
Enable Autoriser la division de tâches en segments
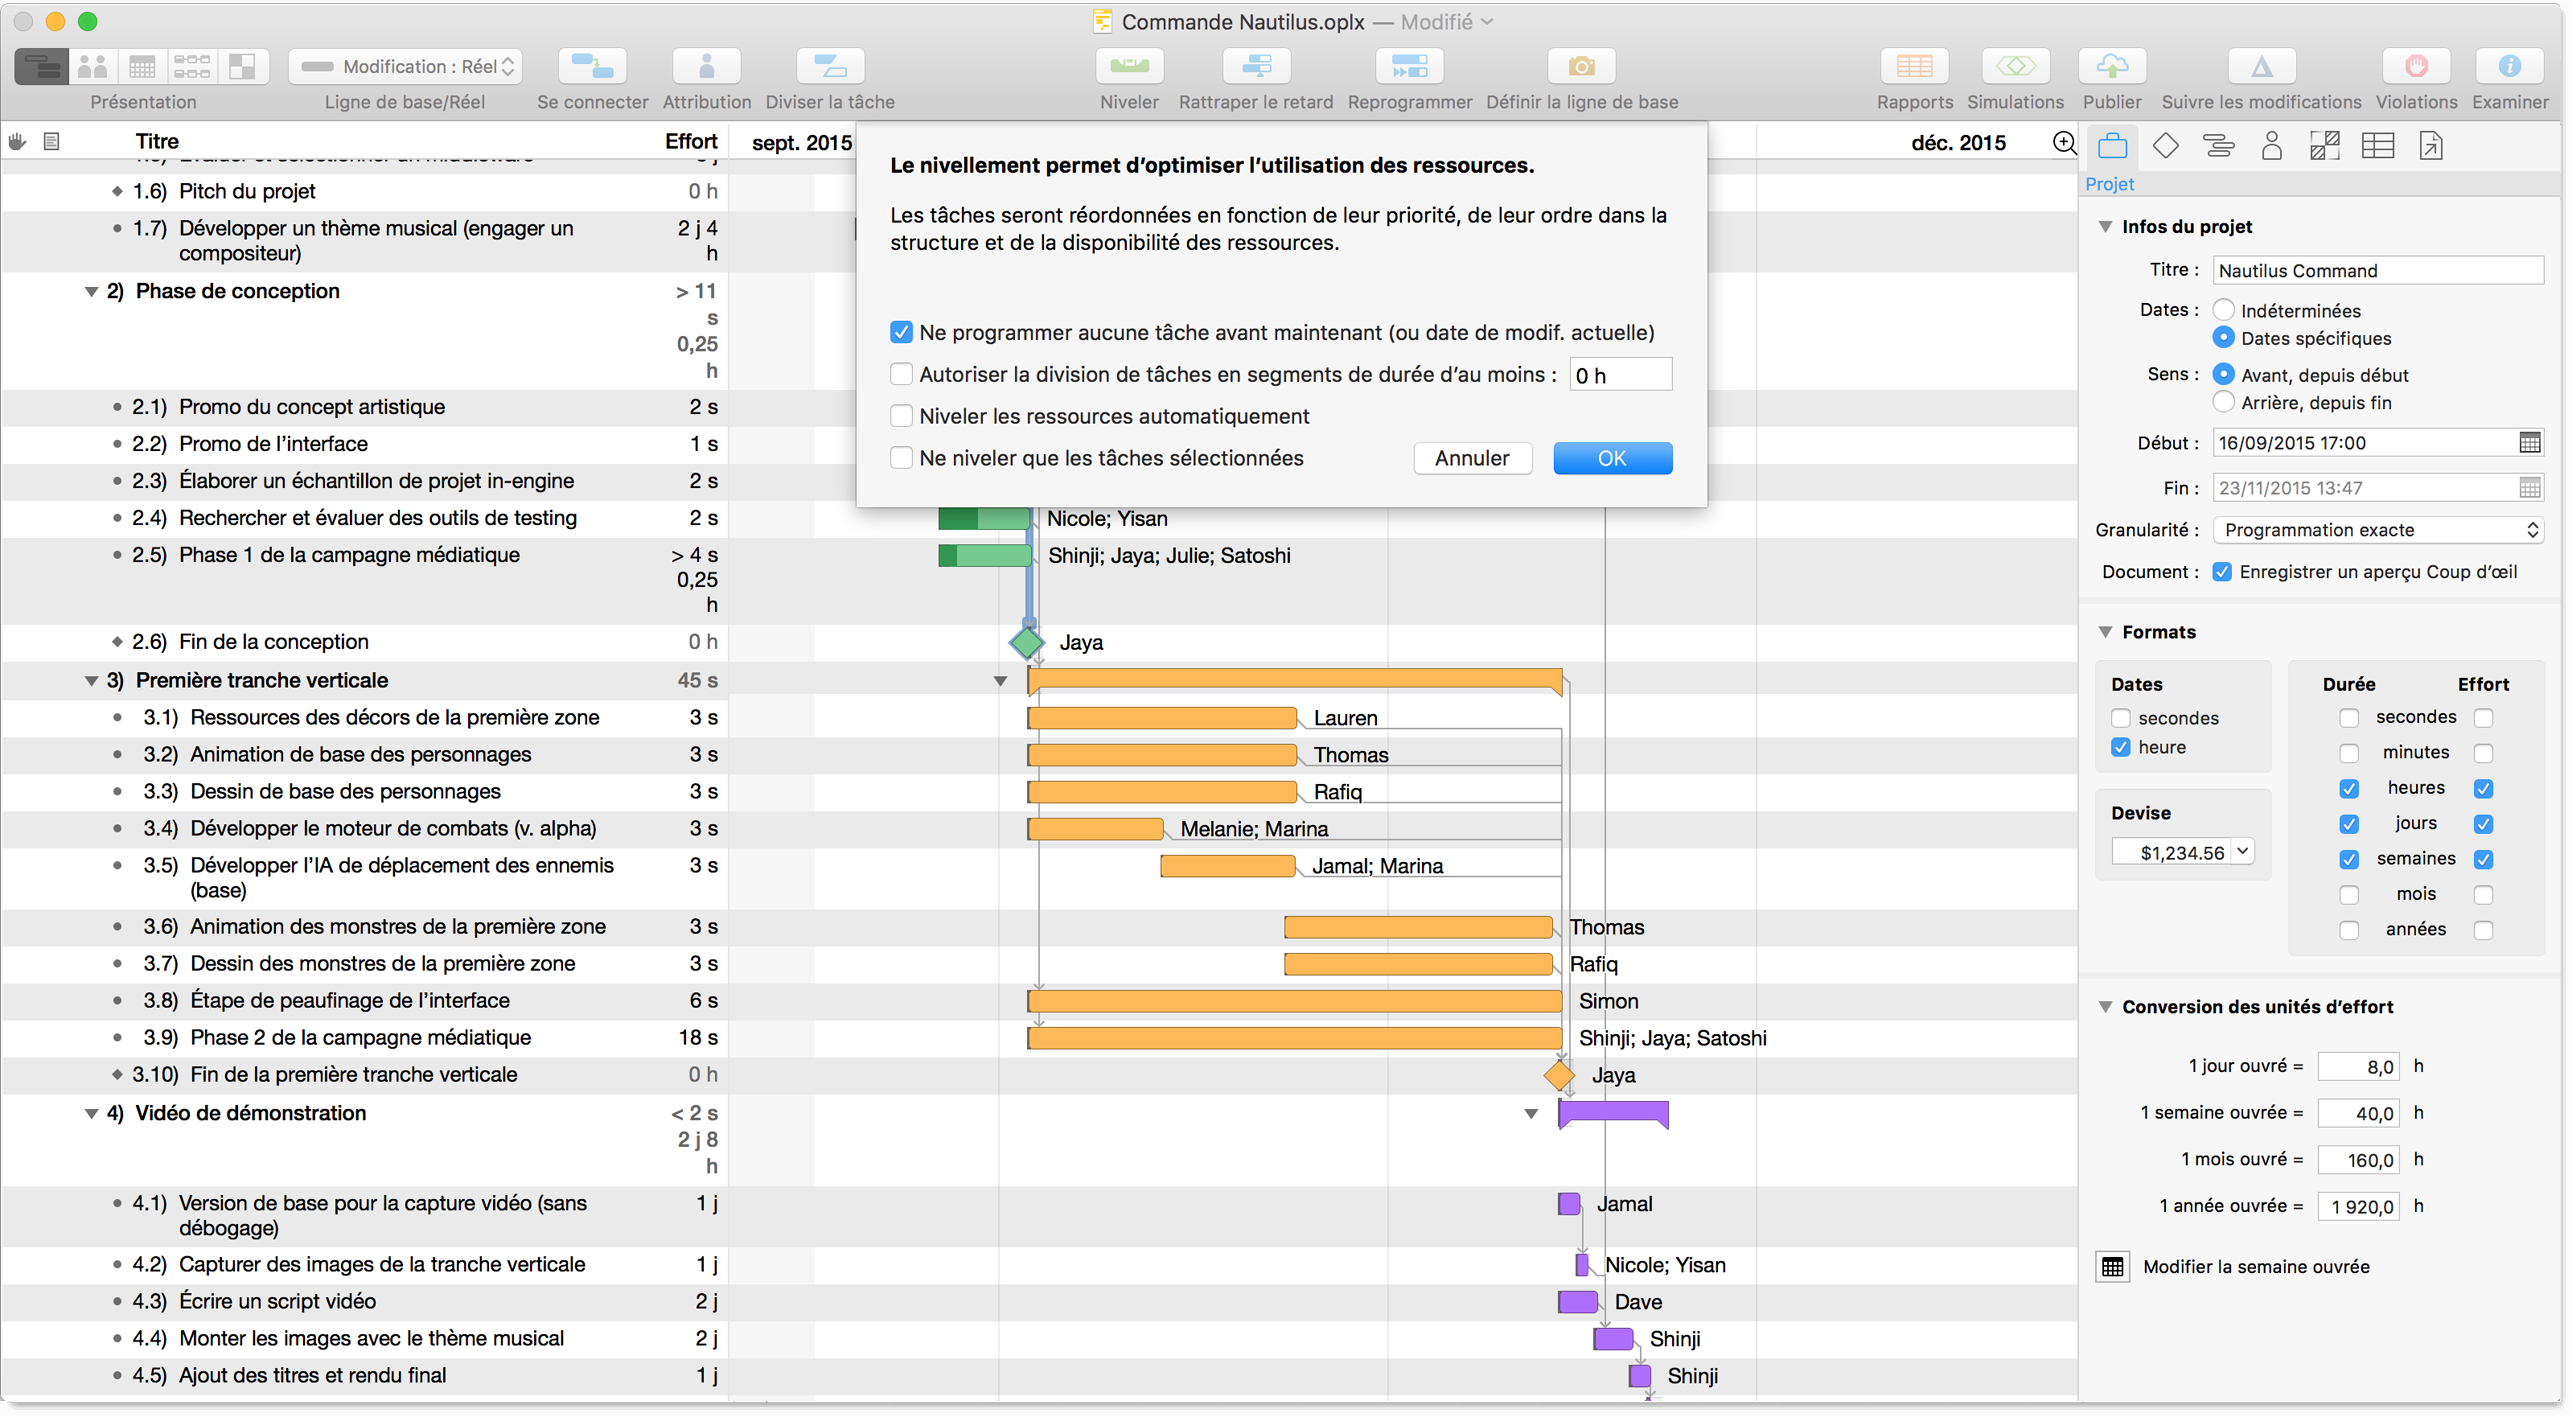901,373
